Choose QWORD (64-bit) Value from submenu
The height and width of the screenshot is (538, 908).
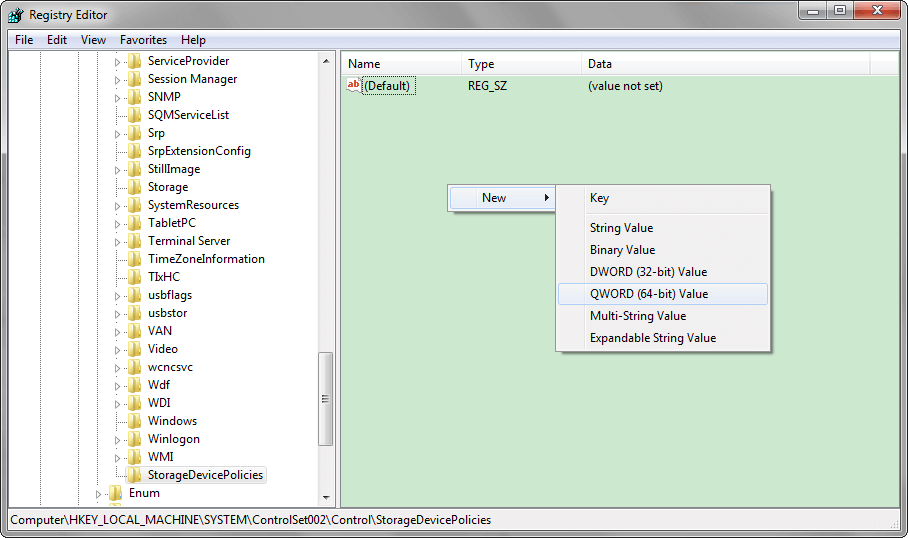(x=648, y=294)
